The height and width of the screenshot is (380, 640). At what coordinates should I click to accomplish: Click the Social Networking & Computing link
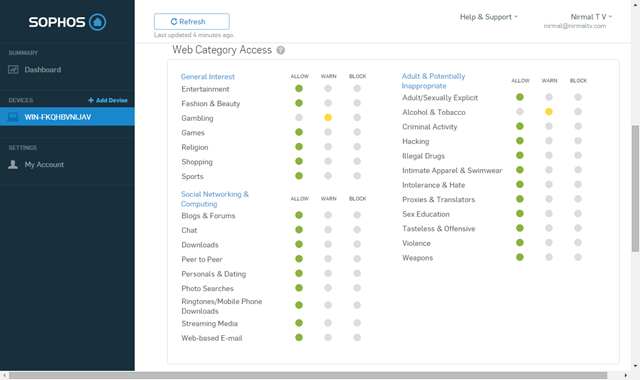[215, 199]
